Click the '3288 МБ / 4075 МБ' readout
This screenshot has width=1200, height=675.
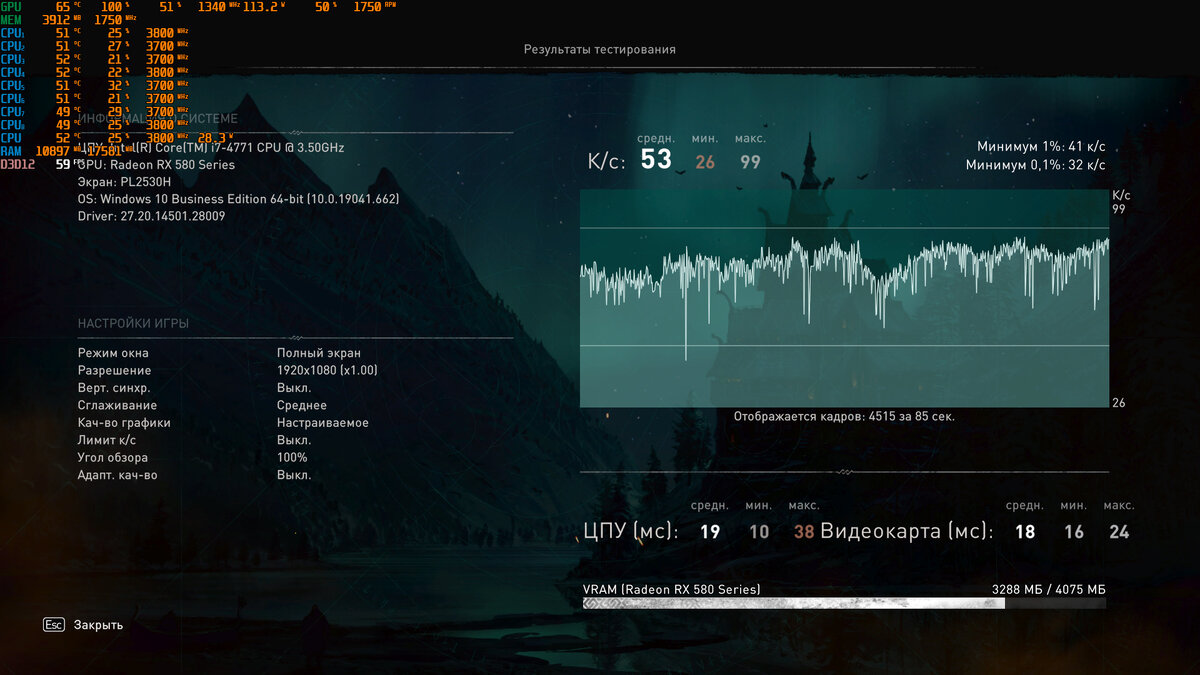(1049, 589)
